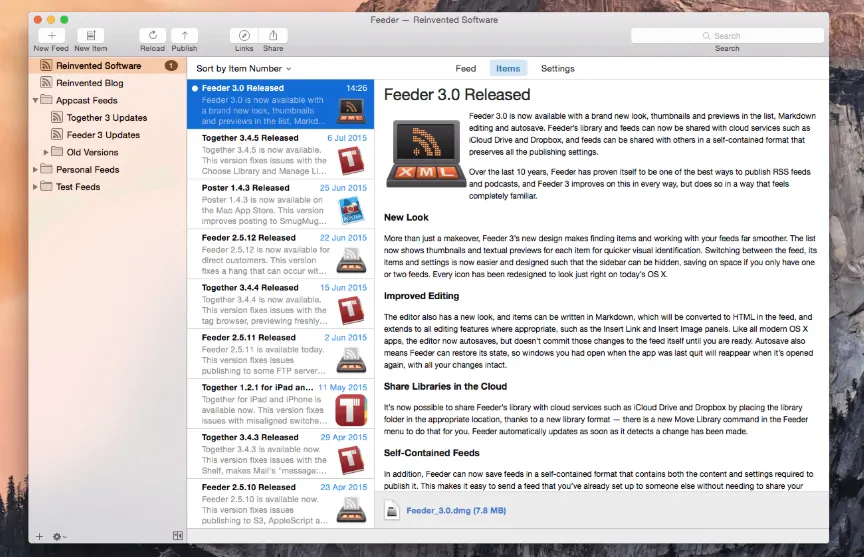Select the Together 3.4.3 Released item
This screenshot has width=864, height=557.
(280, 454)
